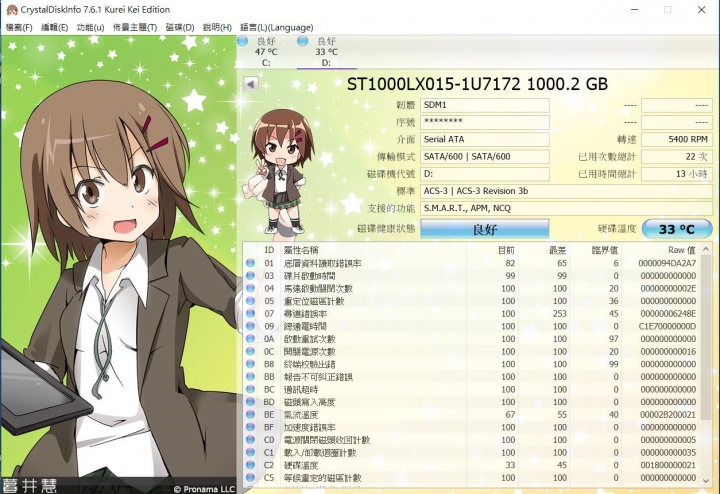Viewport: 720px width, 494px height.
Task: Click raw value 0000094DA2A7
Action: [667, 263]
